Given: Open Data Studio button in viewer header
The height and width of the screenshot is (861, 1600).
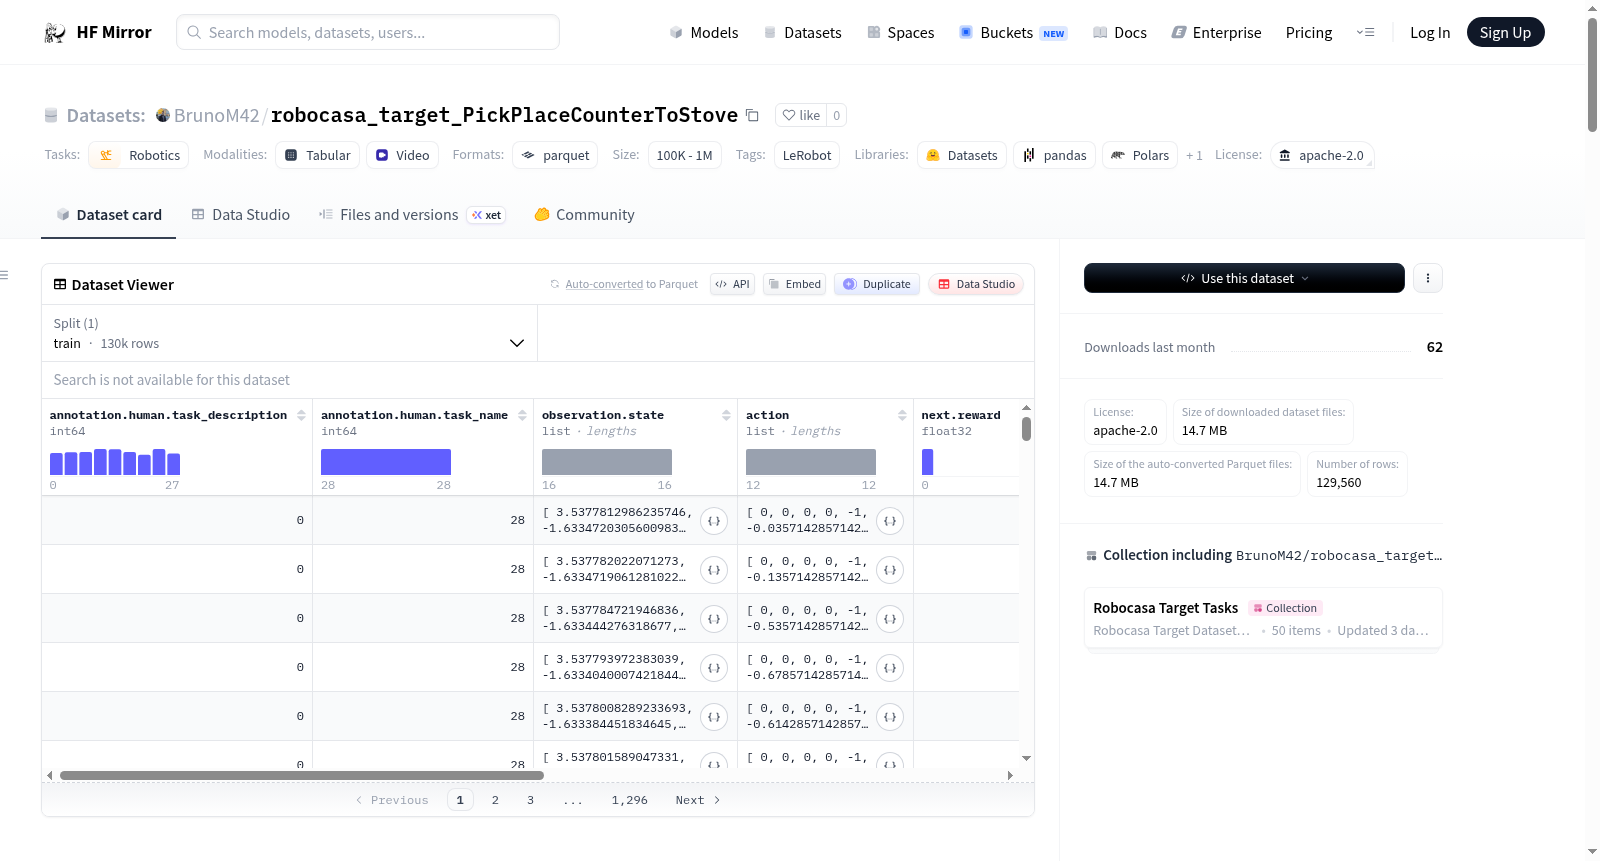Looking at the screenshot, I should coord(976,284).
